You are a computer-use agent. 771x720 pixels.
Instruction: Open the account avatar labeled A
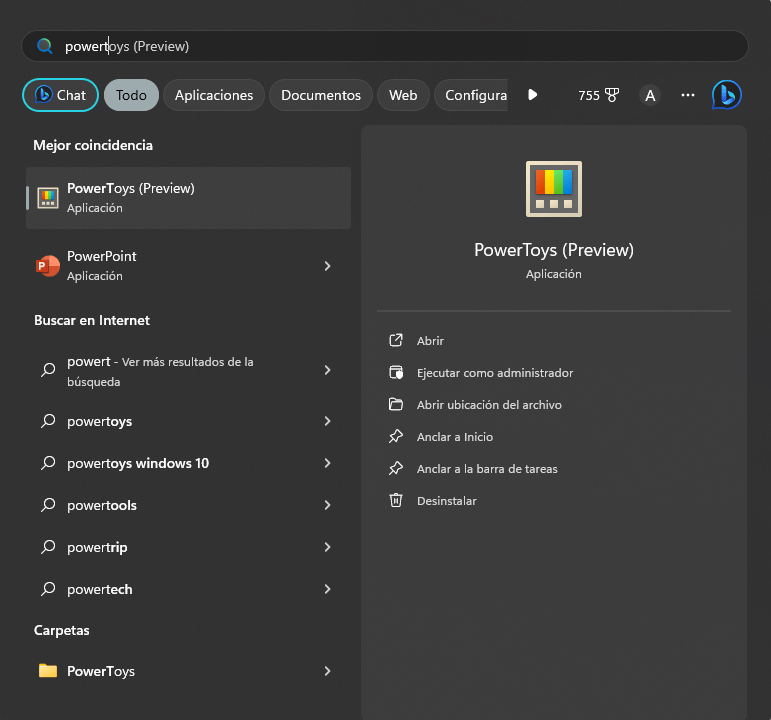pos(650,95)
